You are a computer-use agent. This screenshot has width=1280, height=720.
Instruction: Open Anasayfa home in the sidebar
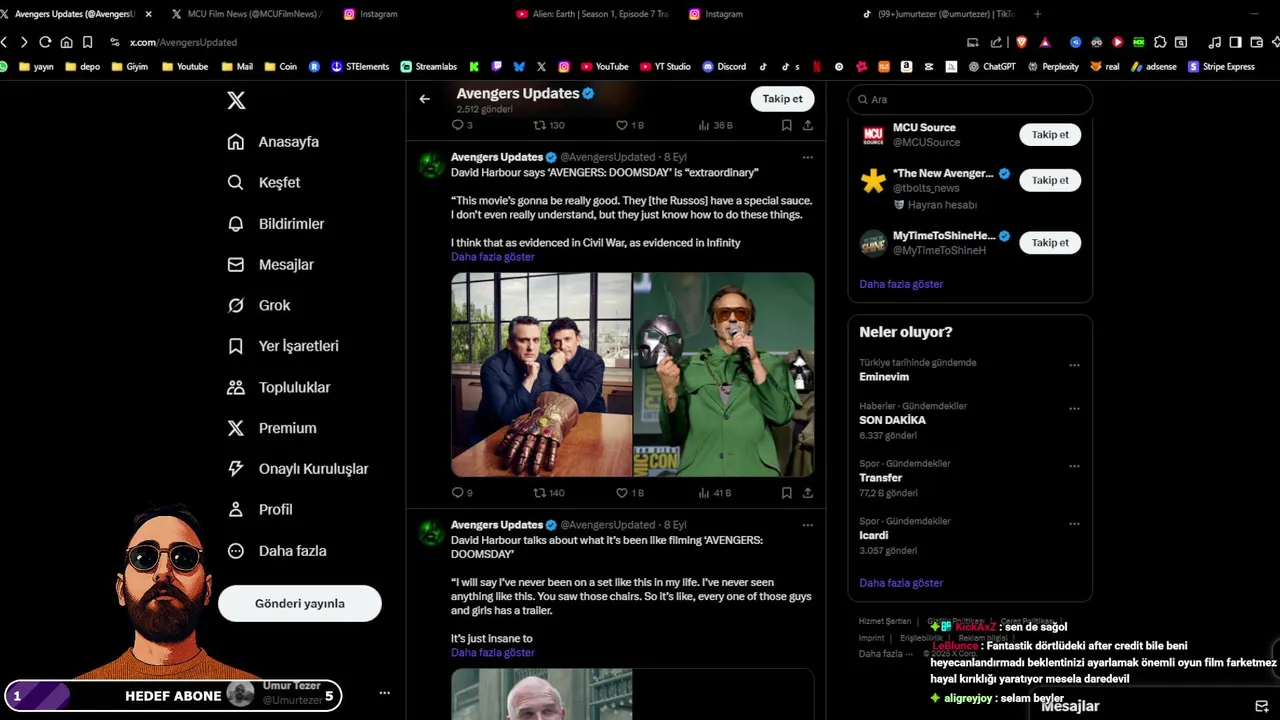[x=273, y=142]
